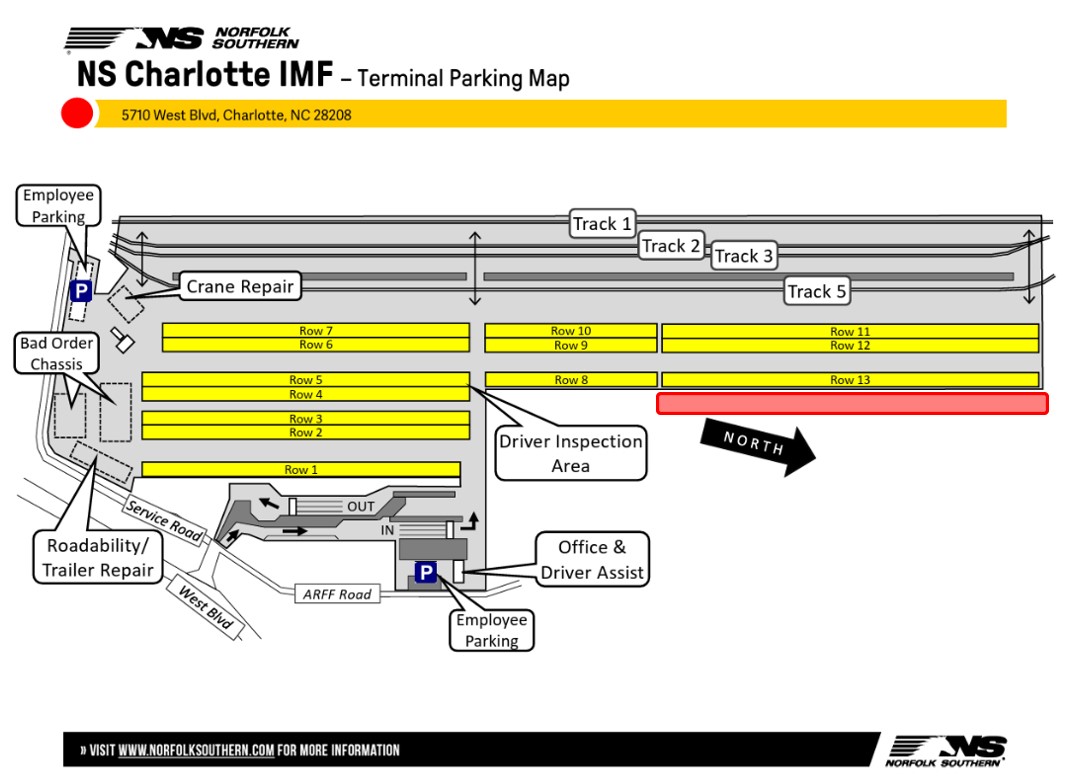Click the black NORTH direction arrow
Viewport: 1073px width, 781px height.
coord(758,445)
